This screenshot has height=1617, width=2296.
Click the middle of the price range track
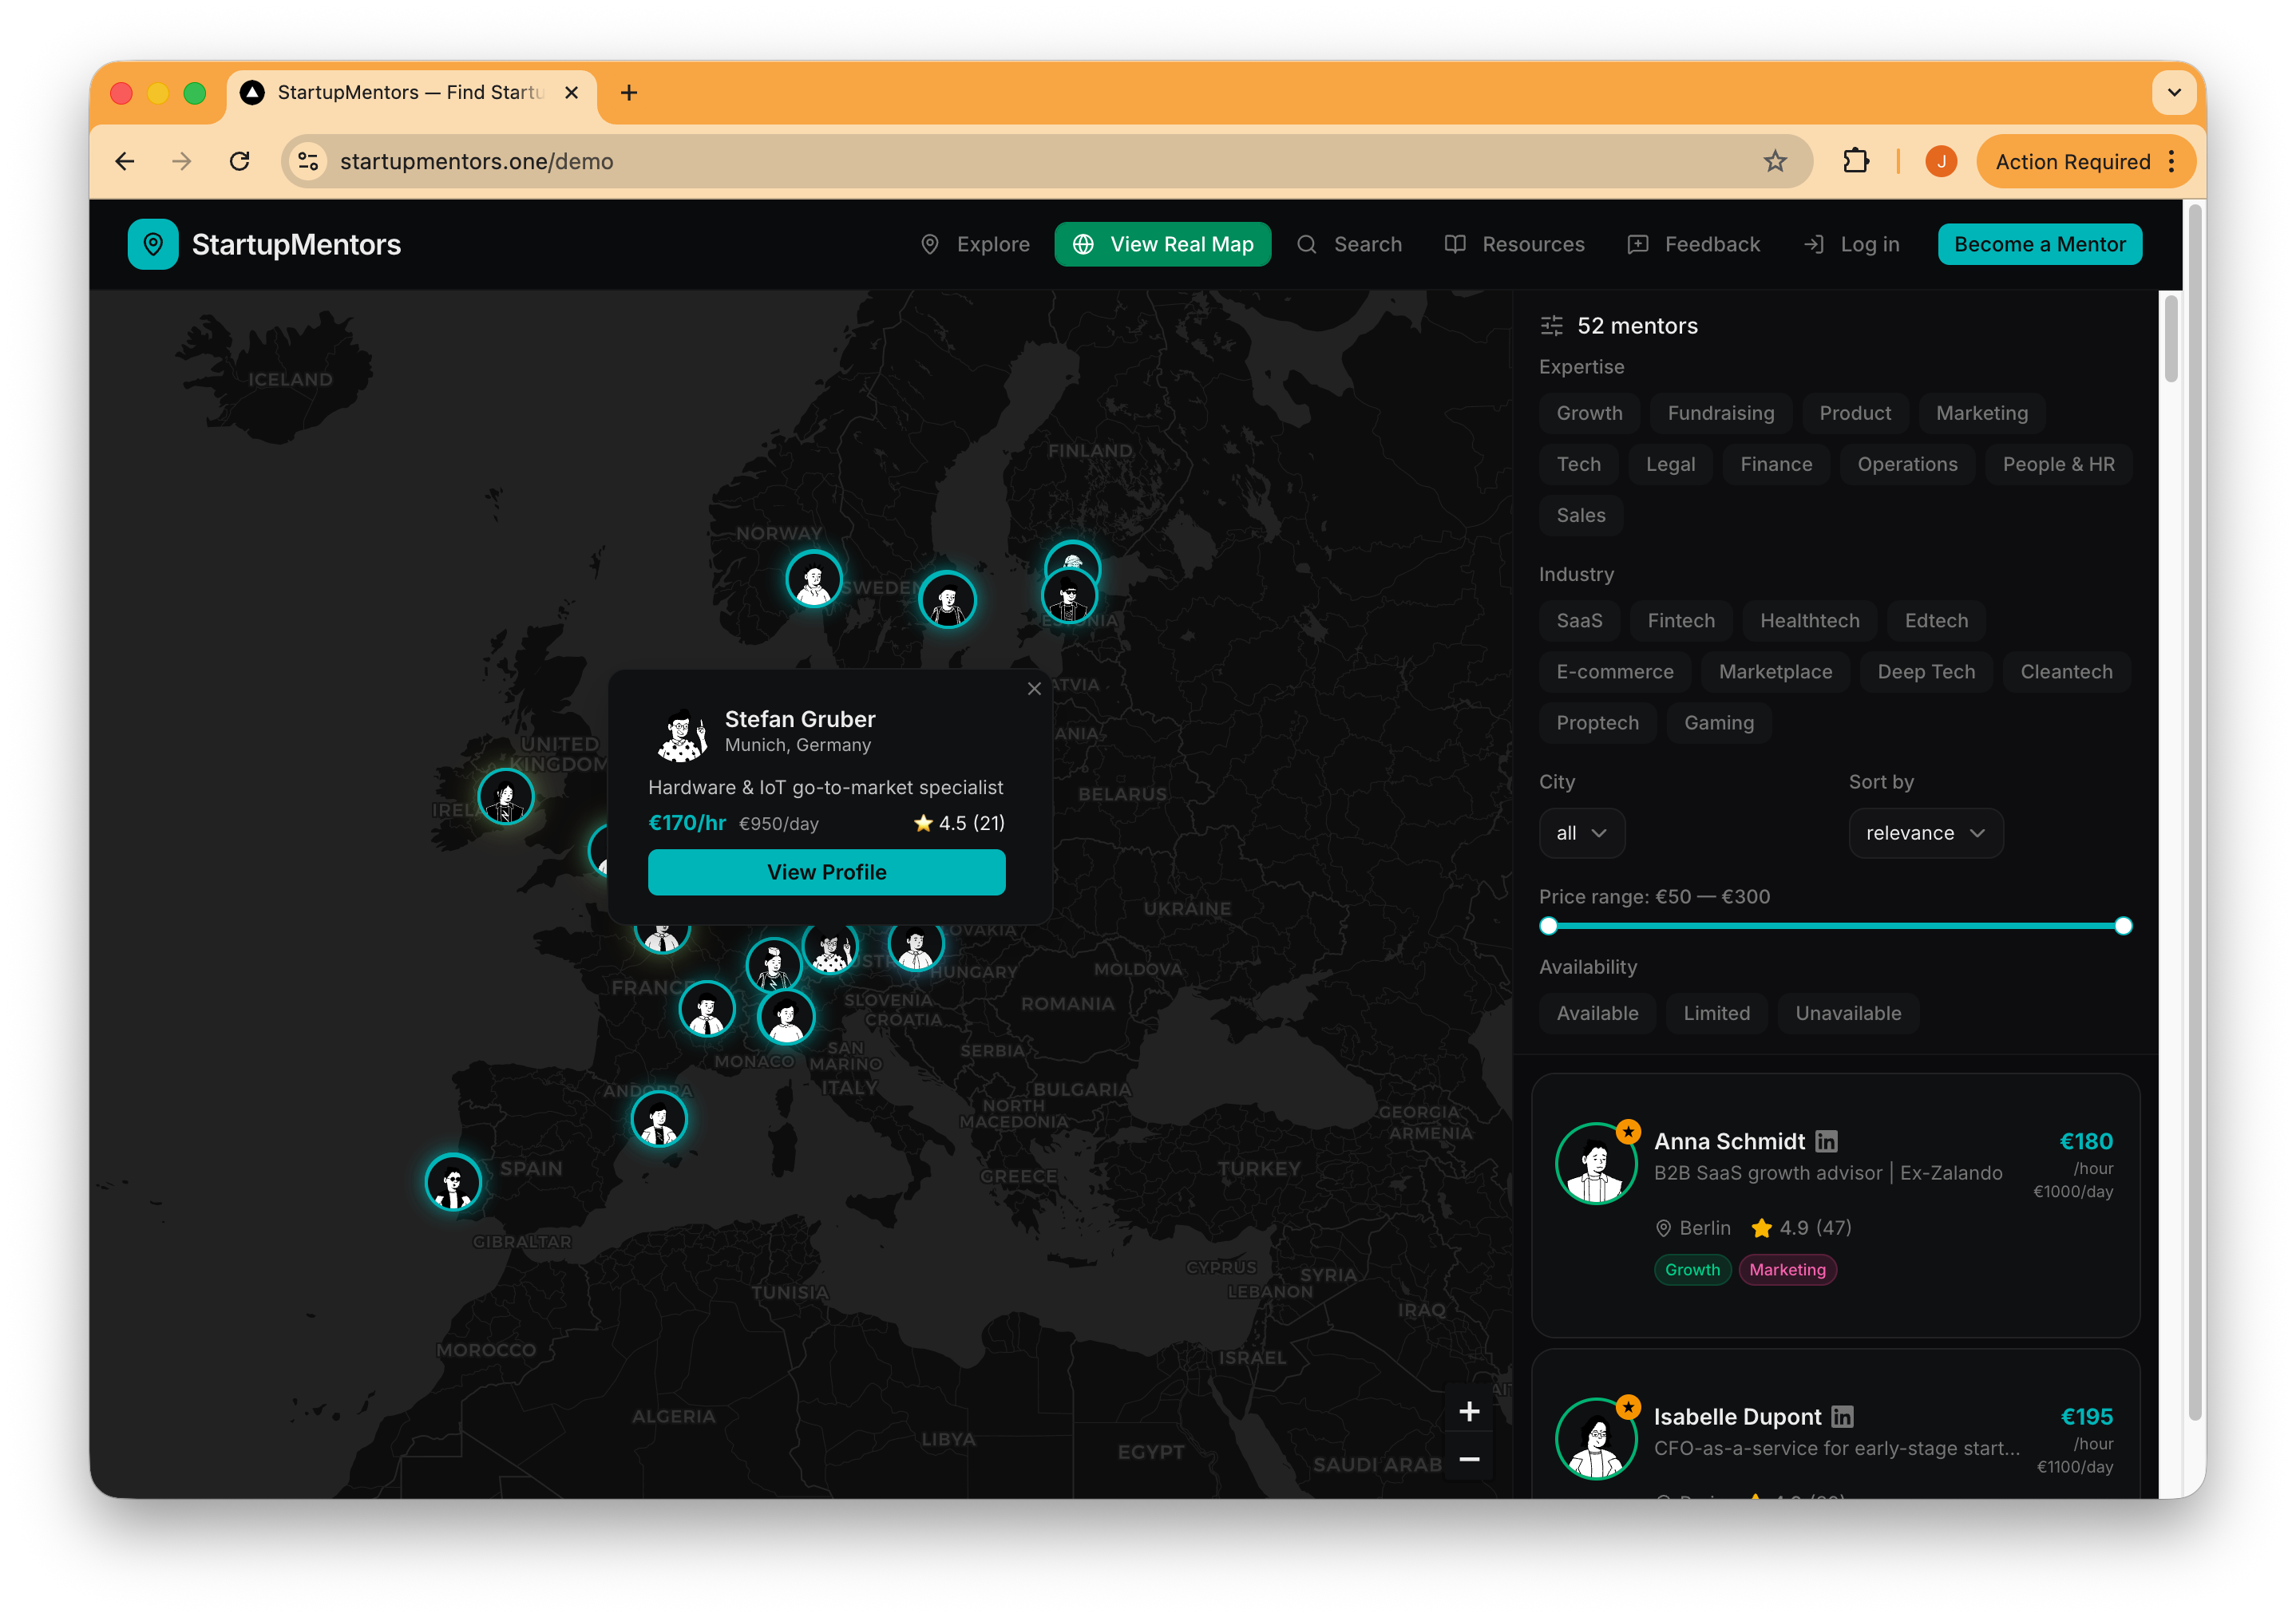point(1836,925)
